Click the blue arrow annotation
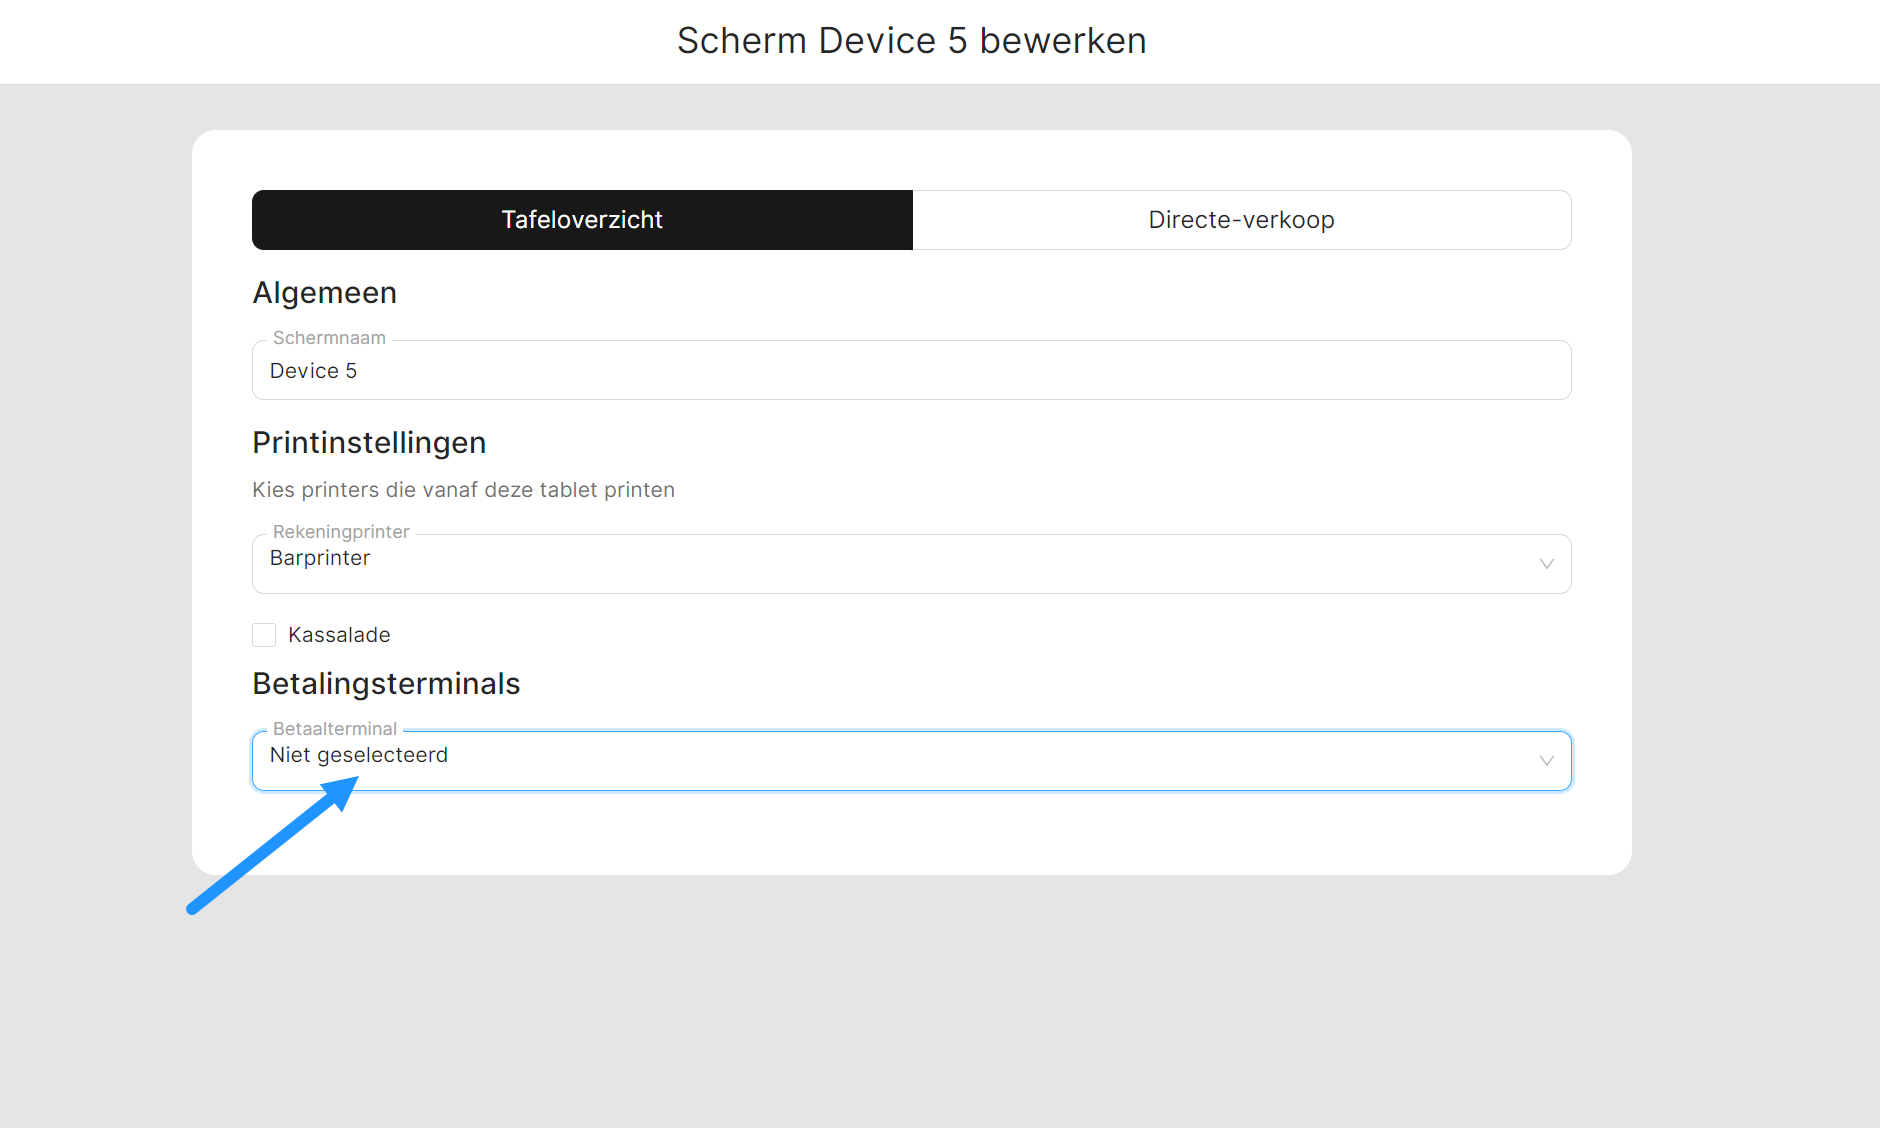Image resolution: width=1880 pixels, height=1128 pixels. [x=270, y=847]
